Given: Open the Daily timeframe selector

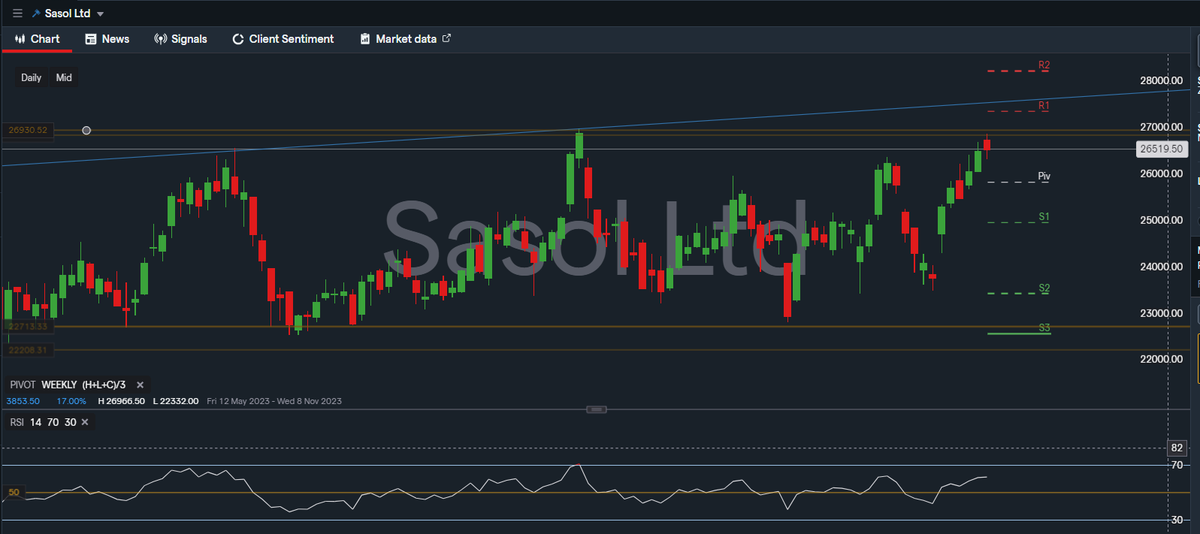Looking at the screenshot, I should tap(31, 77).
